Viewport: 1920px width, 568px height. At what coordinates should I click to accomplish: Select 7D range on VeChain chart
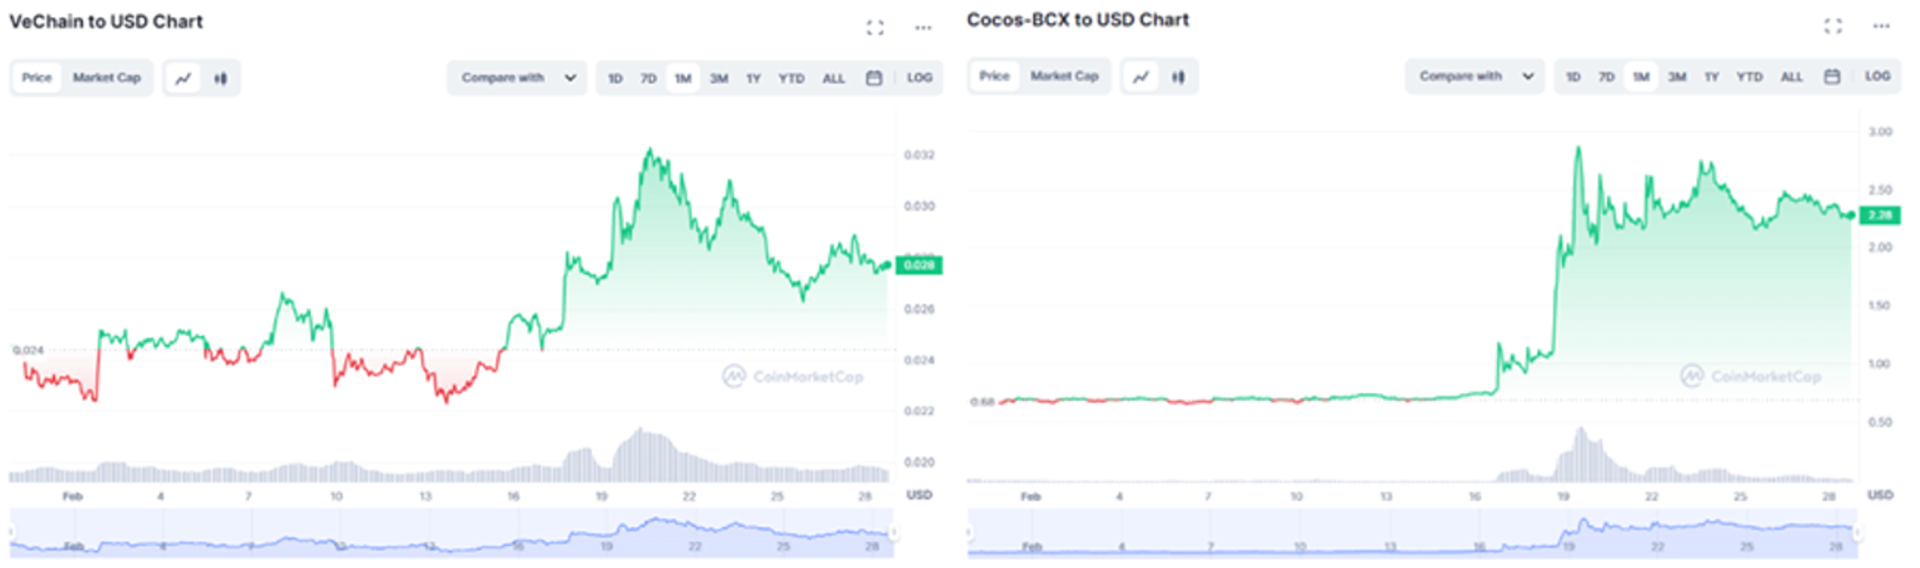pyautogui.click(x=649, y=78)
